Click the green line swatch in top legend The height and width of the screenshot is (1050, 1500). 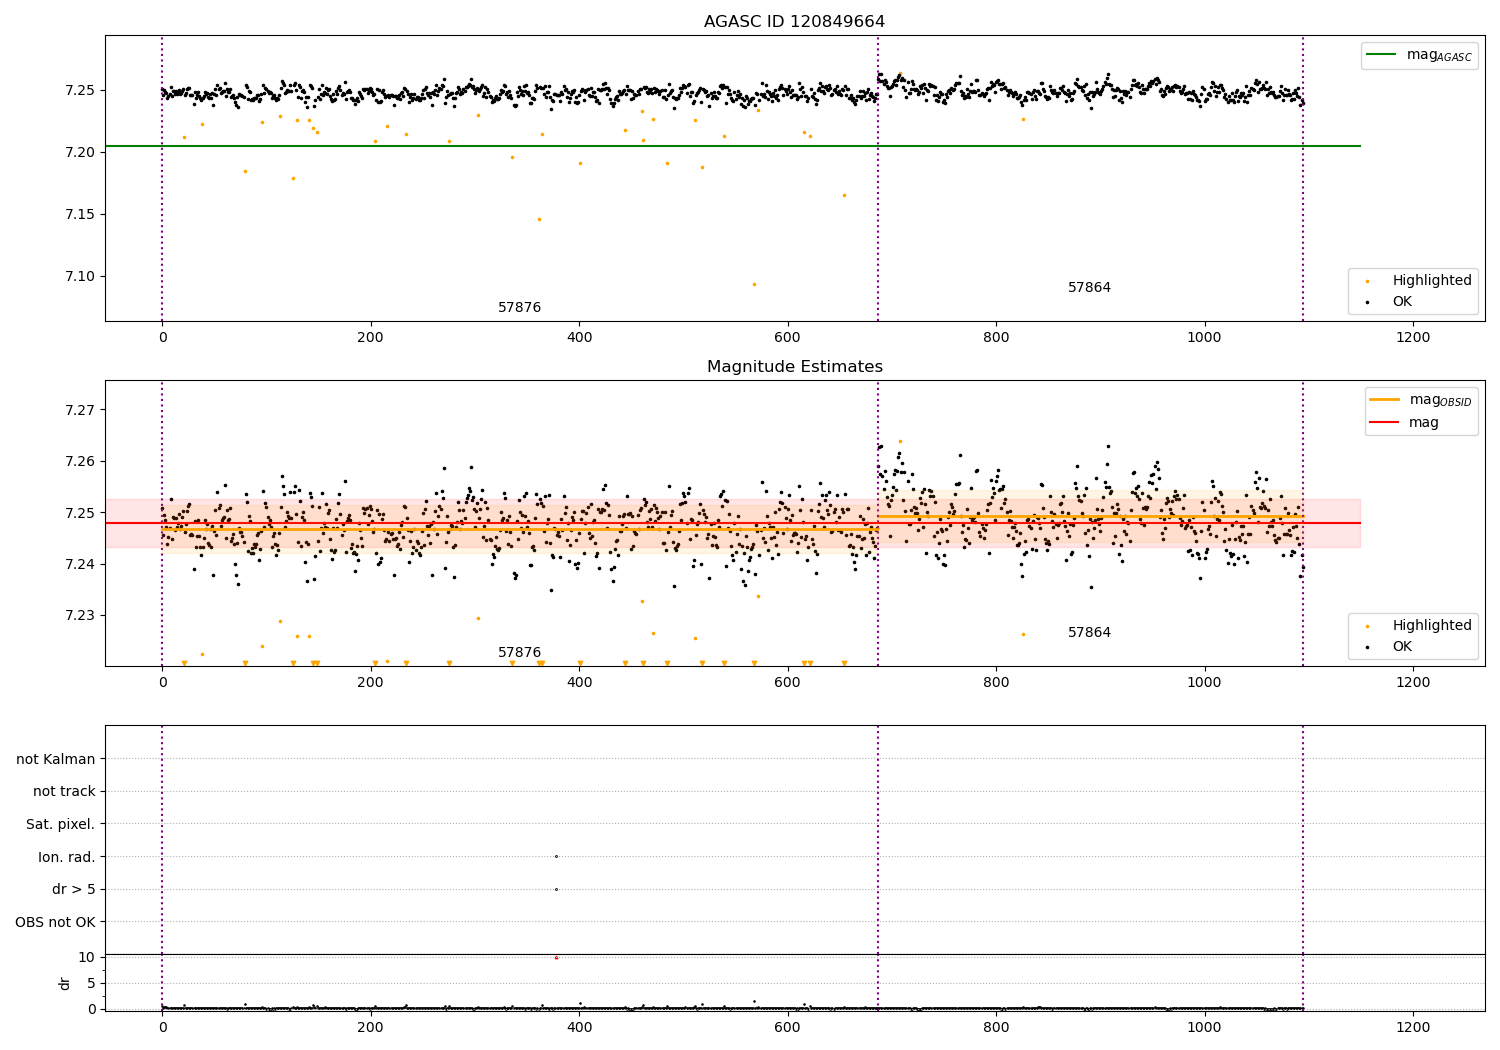click(1381, 55)
